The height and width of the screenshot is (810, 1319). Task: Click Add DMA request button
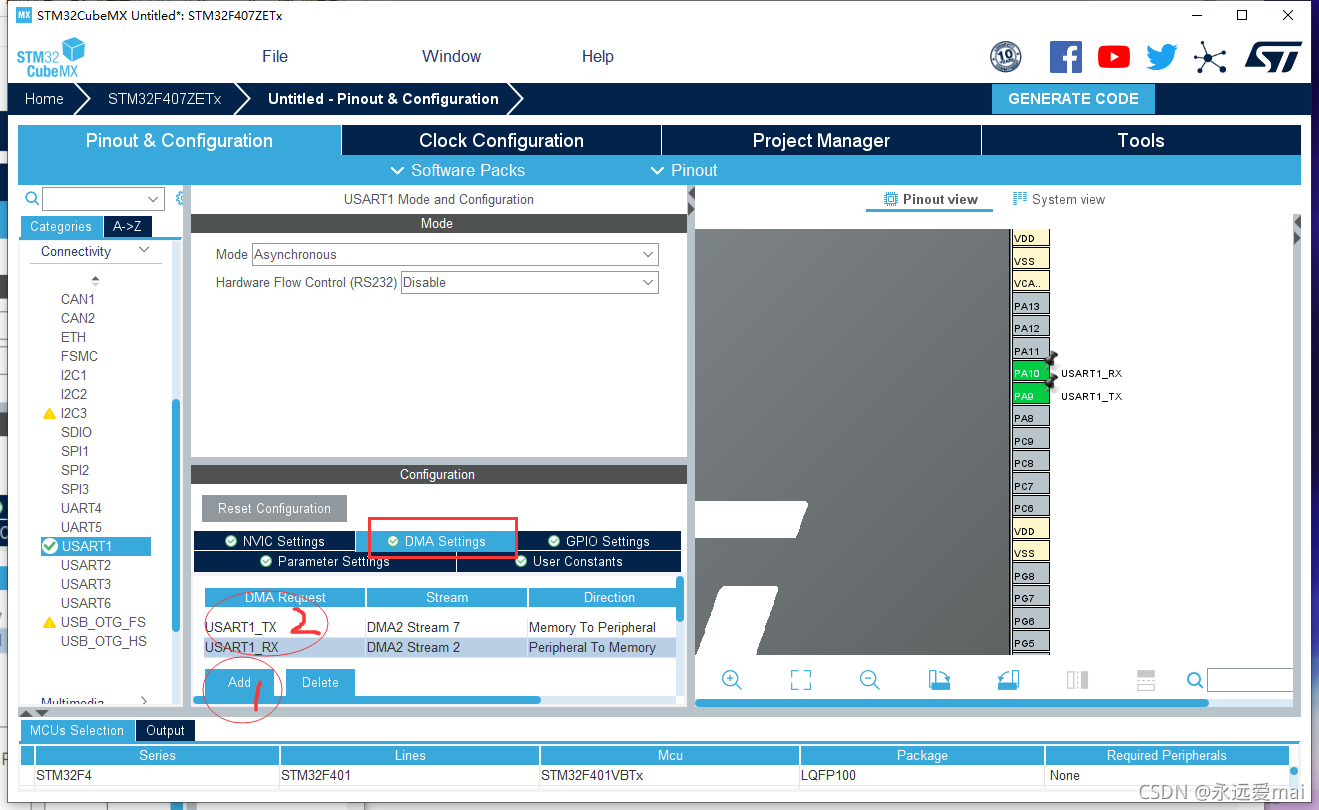[239, 682]
